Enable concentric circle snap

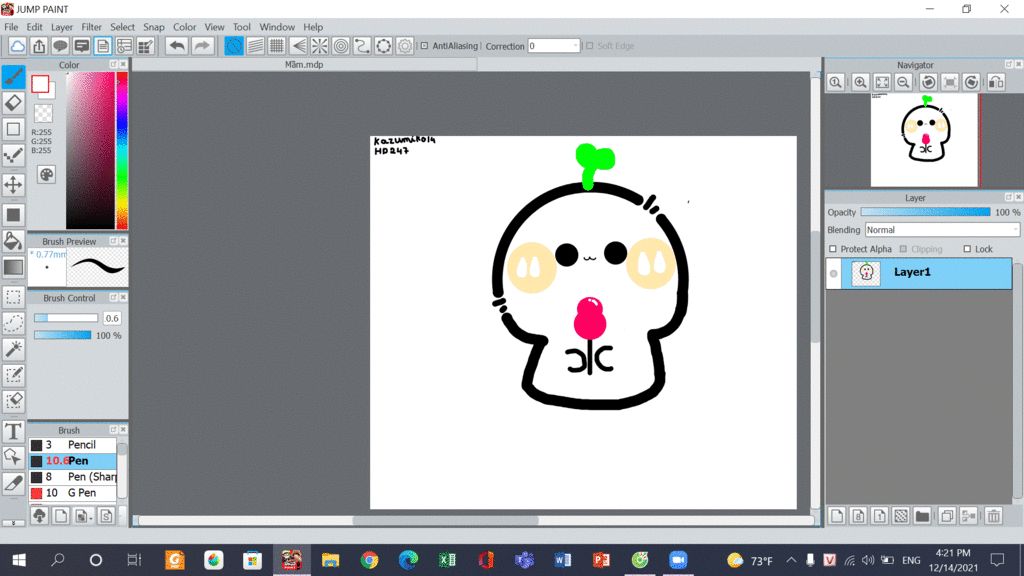341,46
